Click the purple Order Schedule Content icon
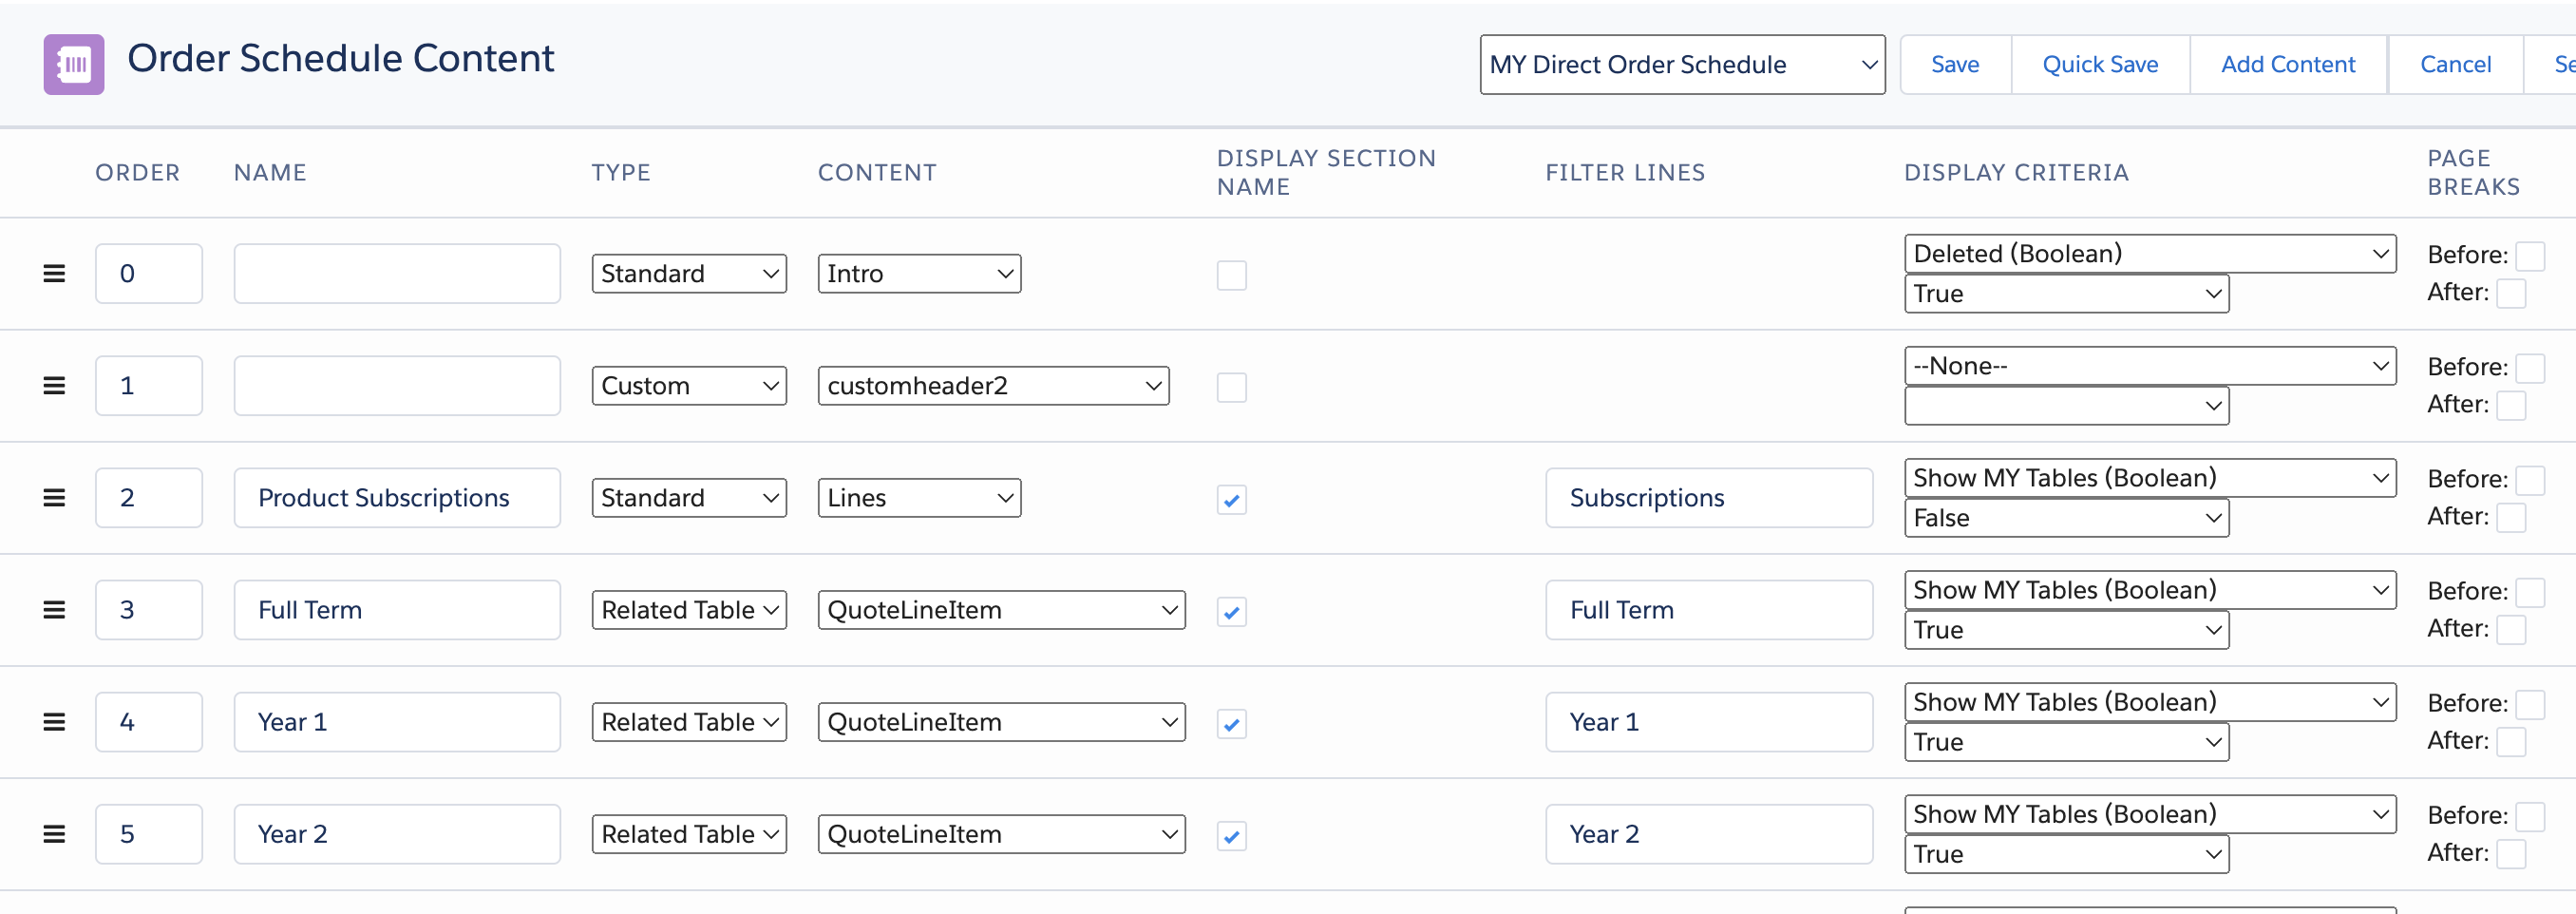This screenshot has width=2576, height=914. tap(73, 65)
